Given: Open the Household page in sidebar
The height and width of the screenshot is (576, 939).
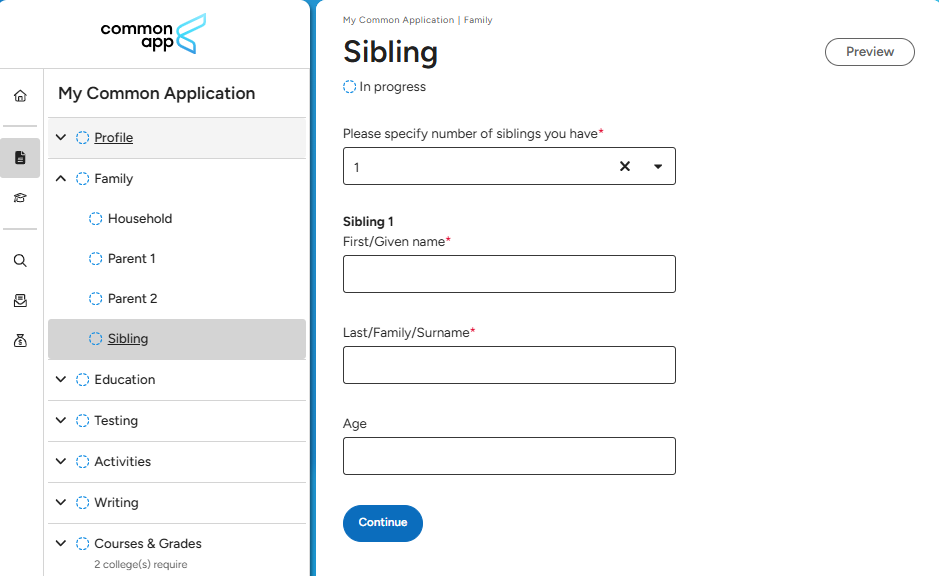Looking at the screenshot, I should (x=140, y=218).
